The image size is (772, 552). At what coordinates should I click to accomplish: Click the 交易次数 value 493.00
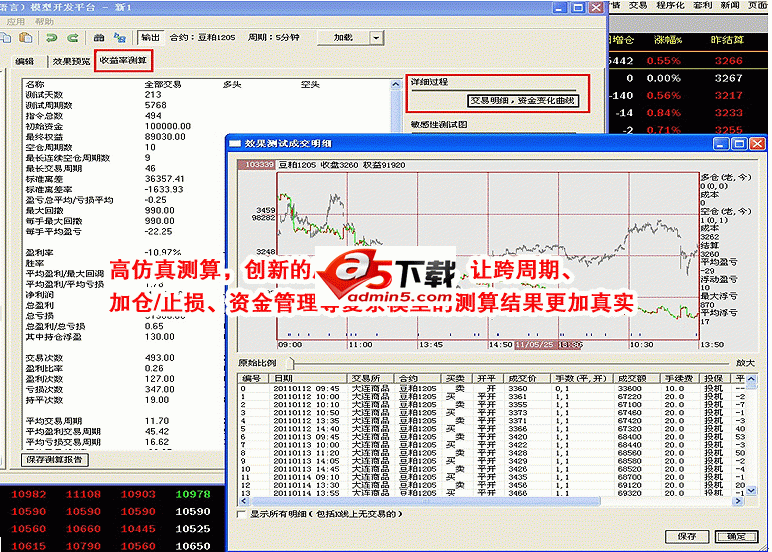[160, 357]
